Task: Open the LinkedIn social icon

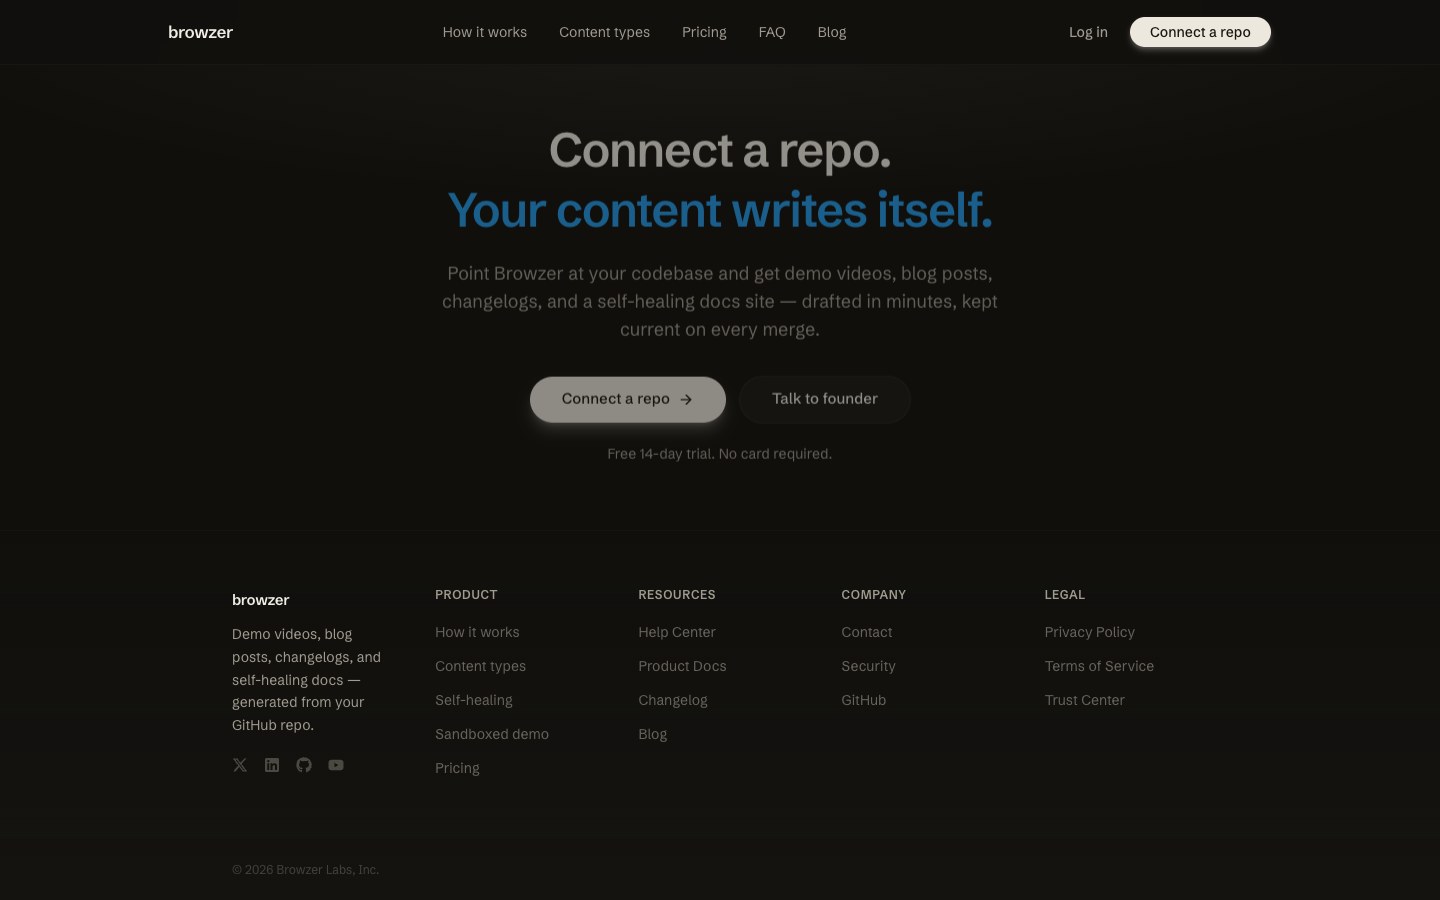Action: (x=272, y=765)
